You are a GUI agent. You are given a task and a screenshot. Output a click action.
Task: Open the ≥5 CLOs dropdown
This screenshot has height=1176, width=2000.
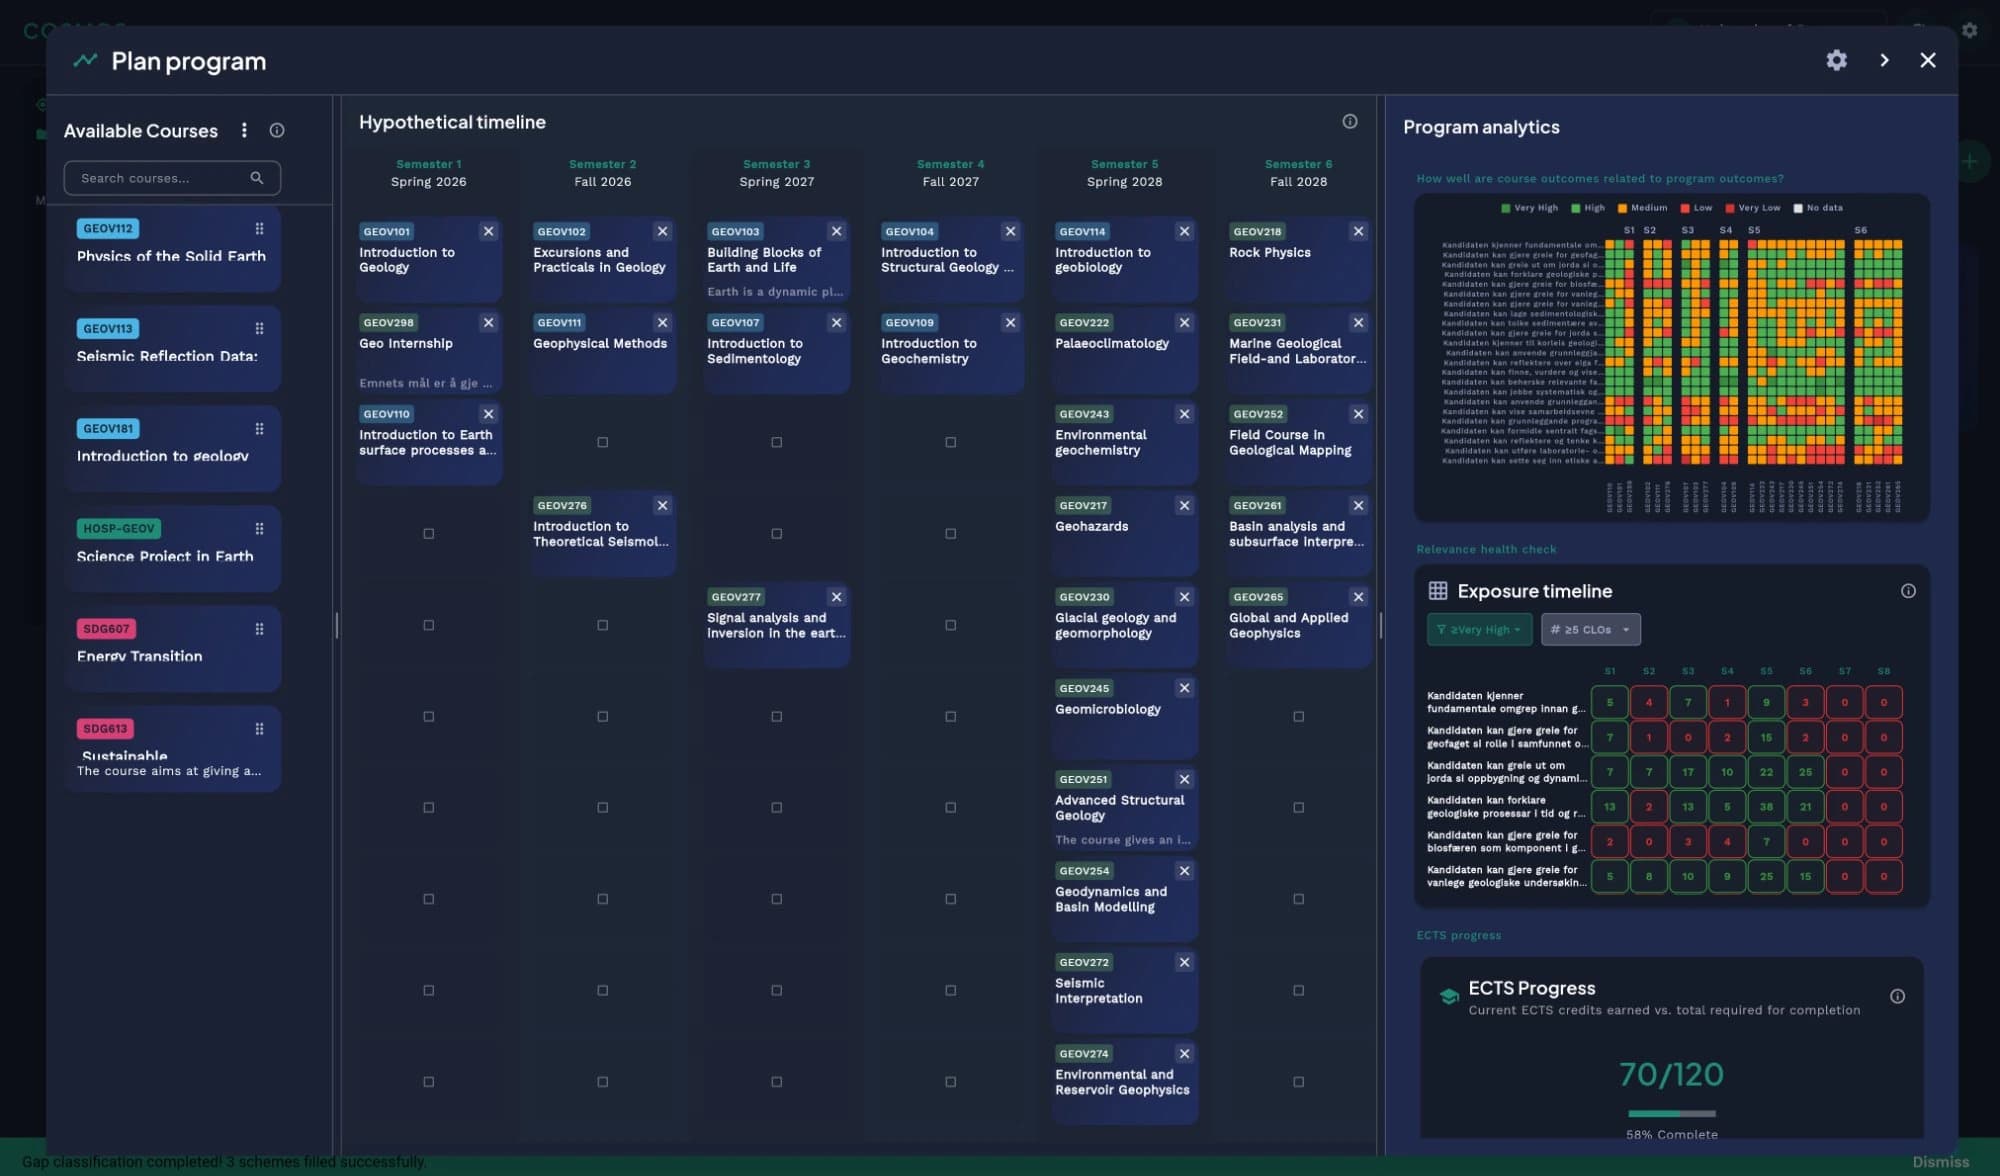(1590, 629)
